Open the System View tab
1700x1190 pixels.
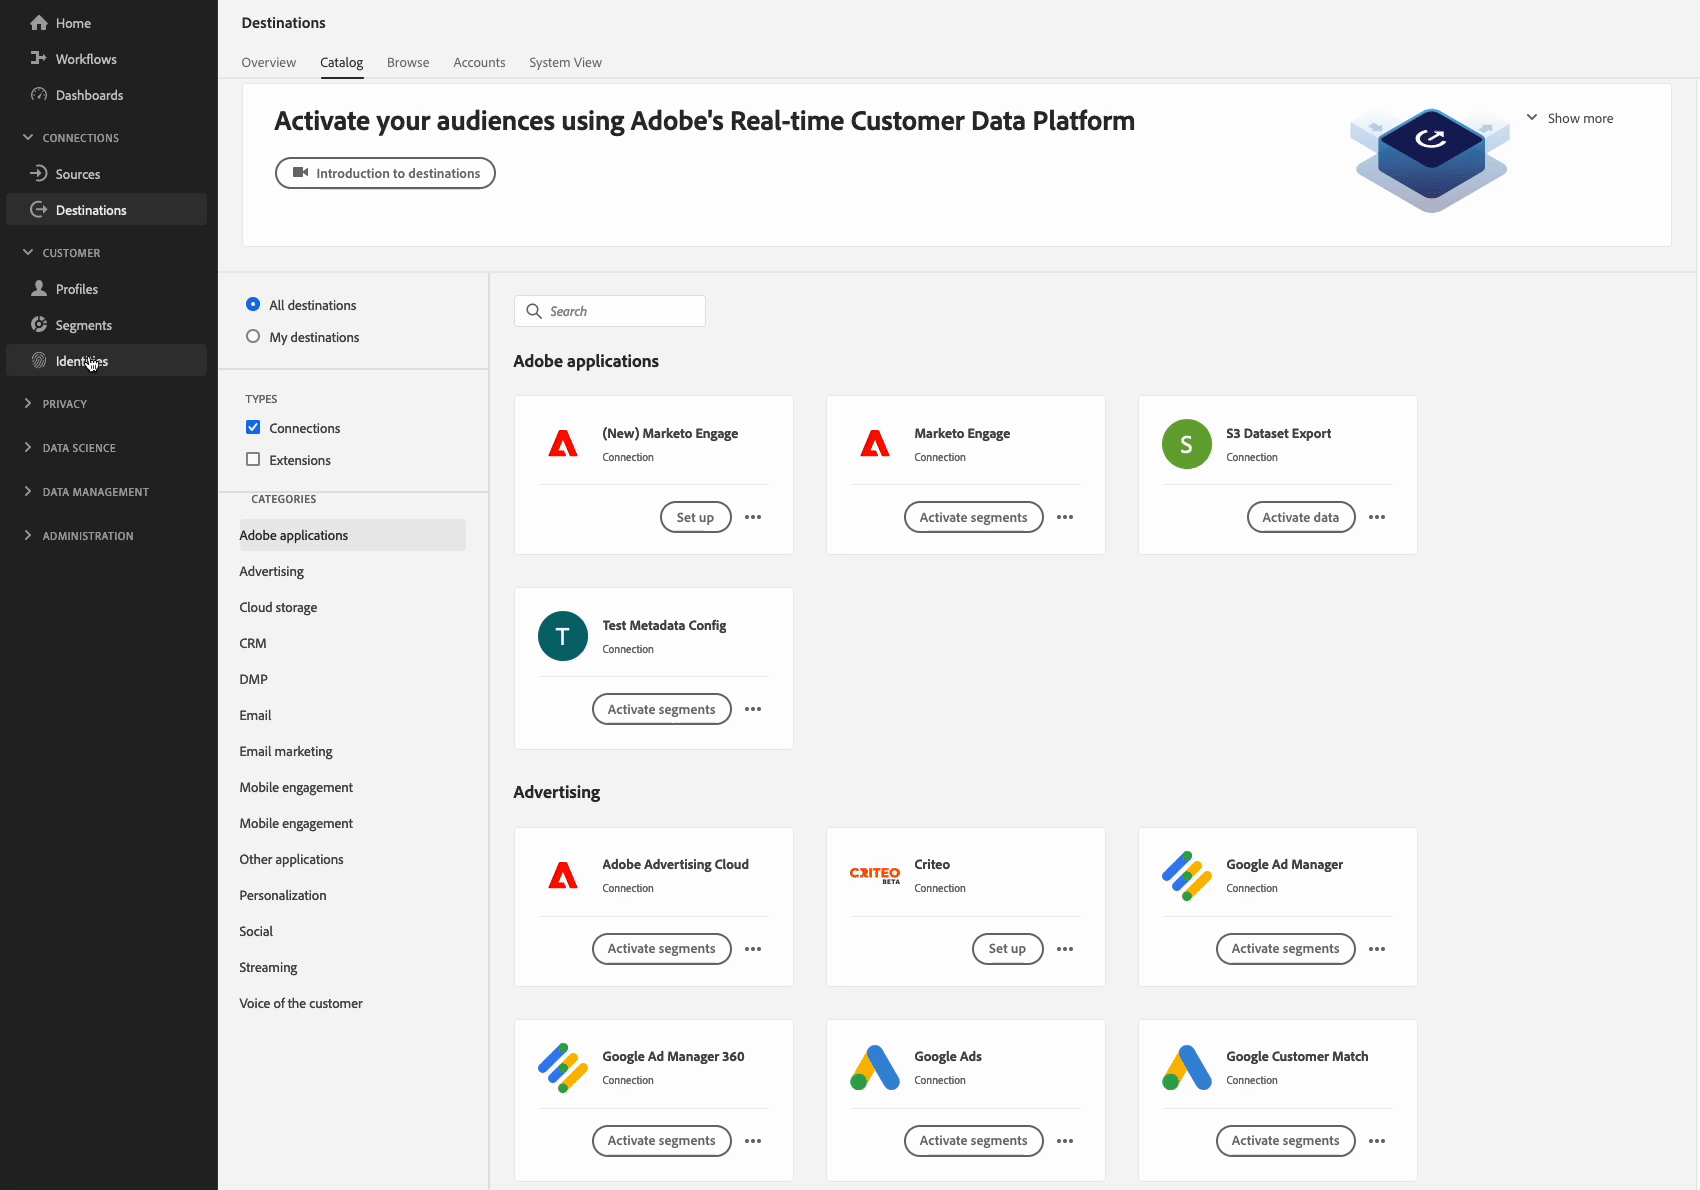(565, 62)
